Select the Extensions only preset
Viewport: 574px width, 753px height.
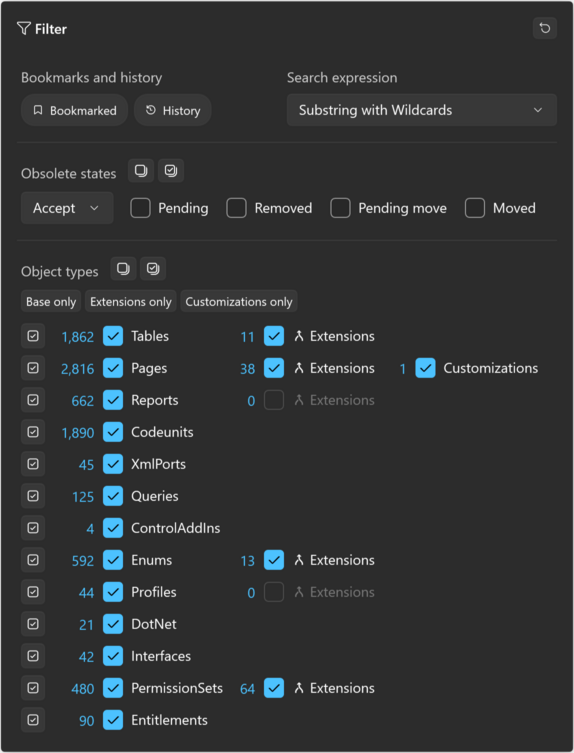pos(131,302)
